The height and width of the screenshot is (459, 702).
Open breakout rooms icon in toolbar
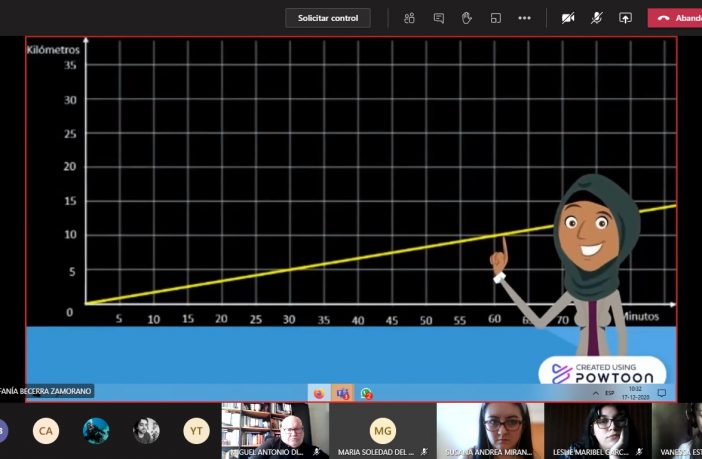pos(496,18)
